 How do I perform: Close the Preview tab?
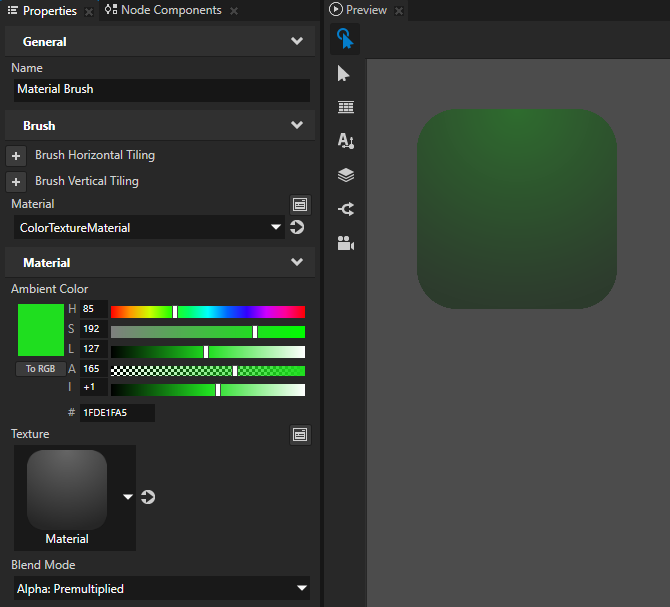pos(399,11)
